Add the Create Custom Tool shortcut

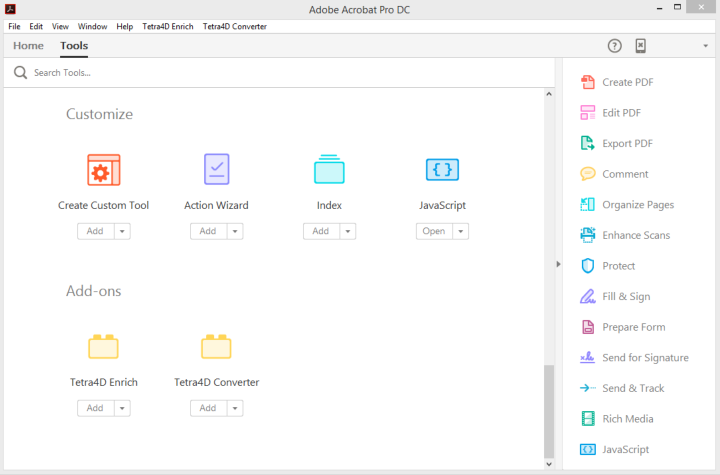click(96, 231)
